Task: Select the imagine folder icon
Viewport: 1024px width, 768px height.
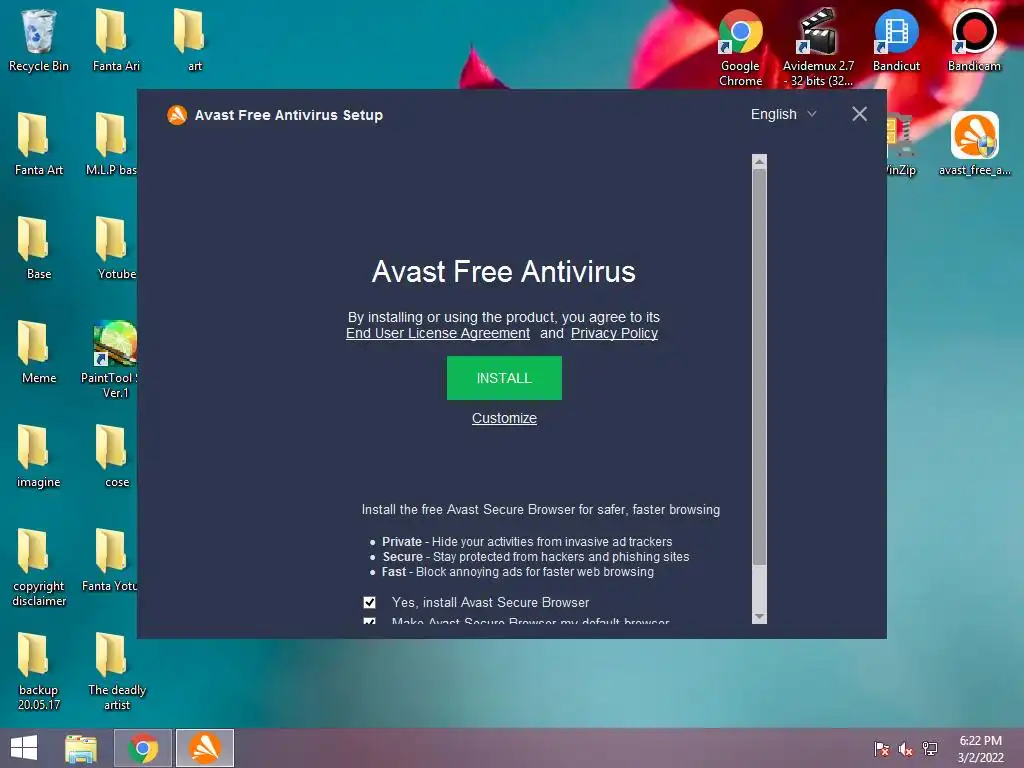Action: 39,456
